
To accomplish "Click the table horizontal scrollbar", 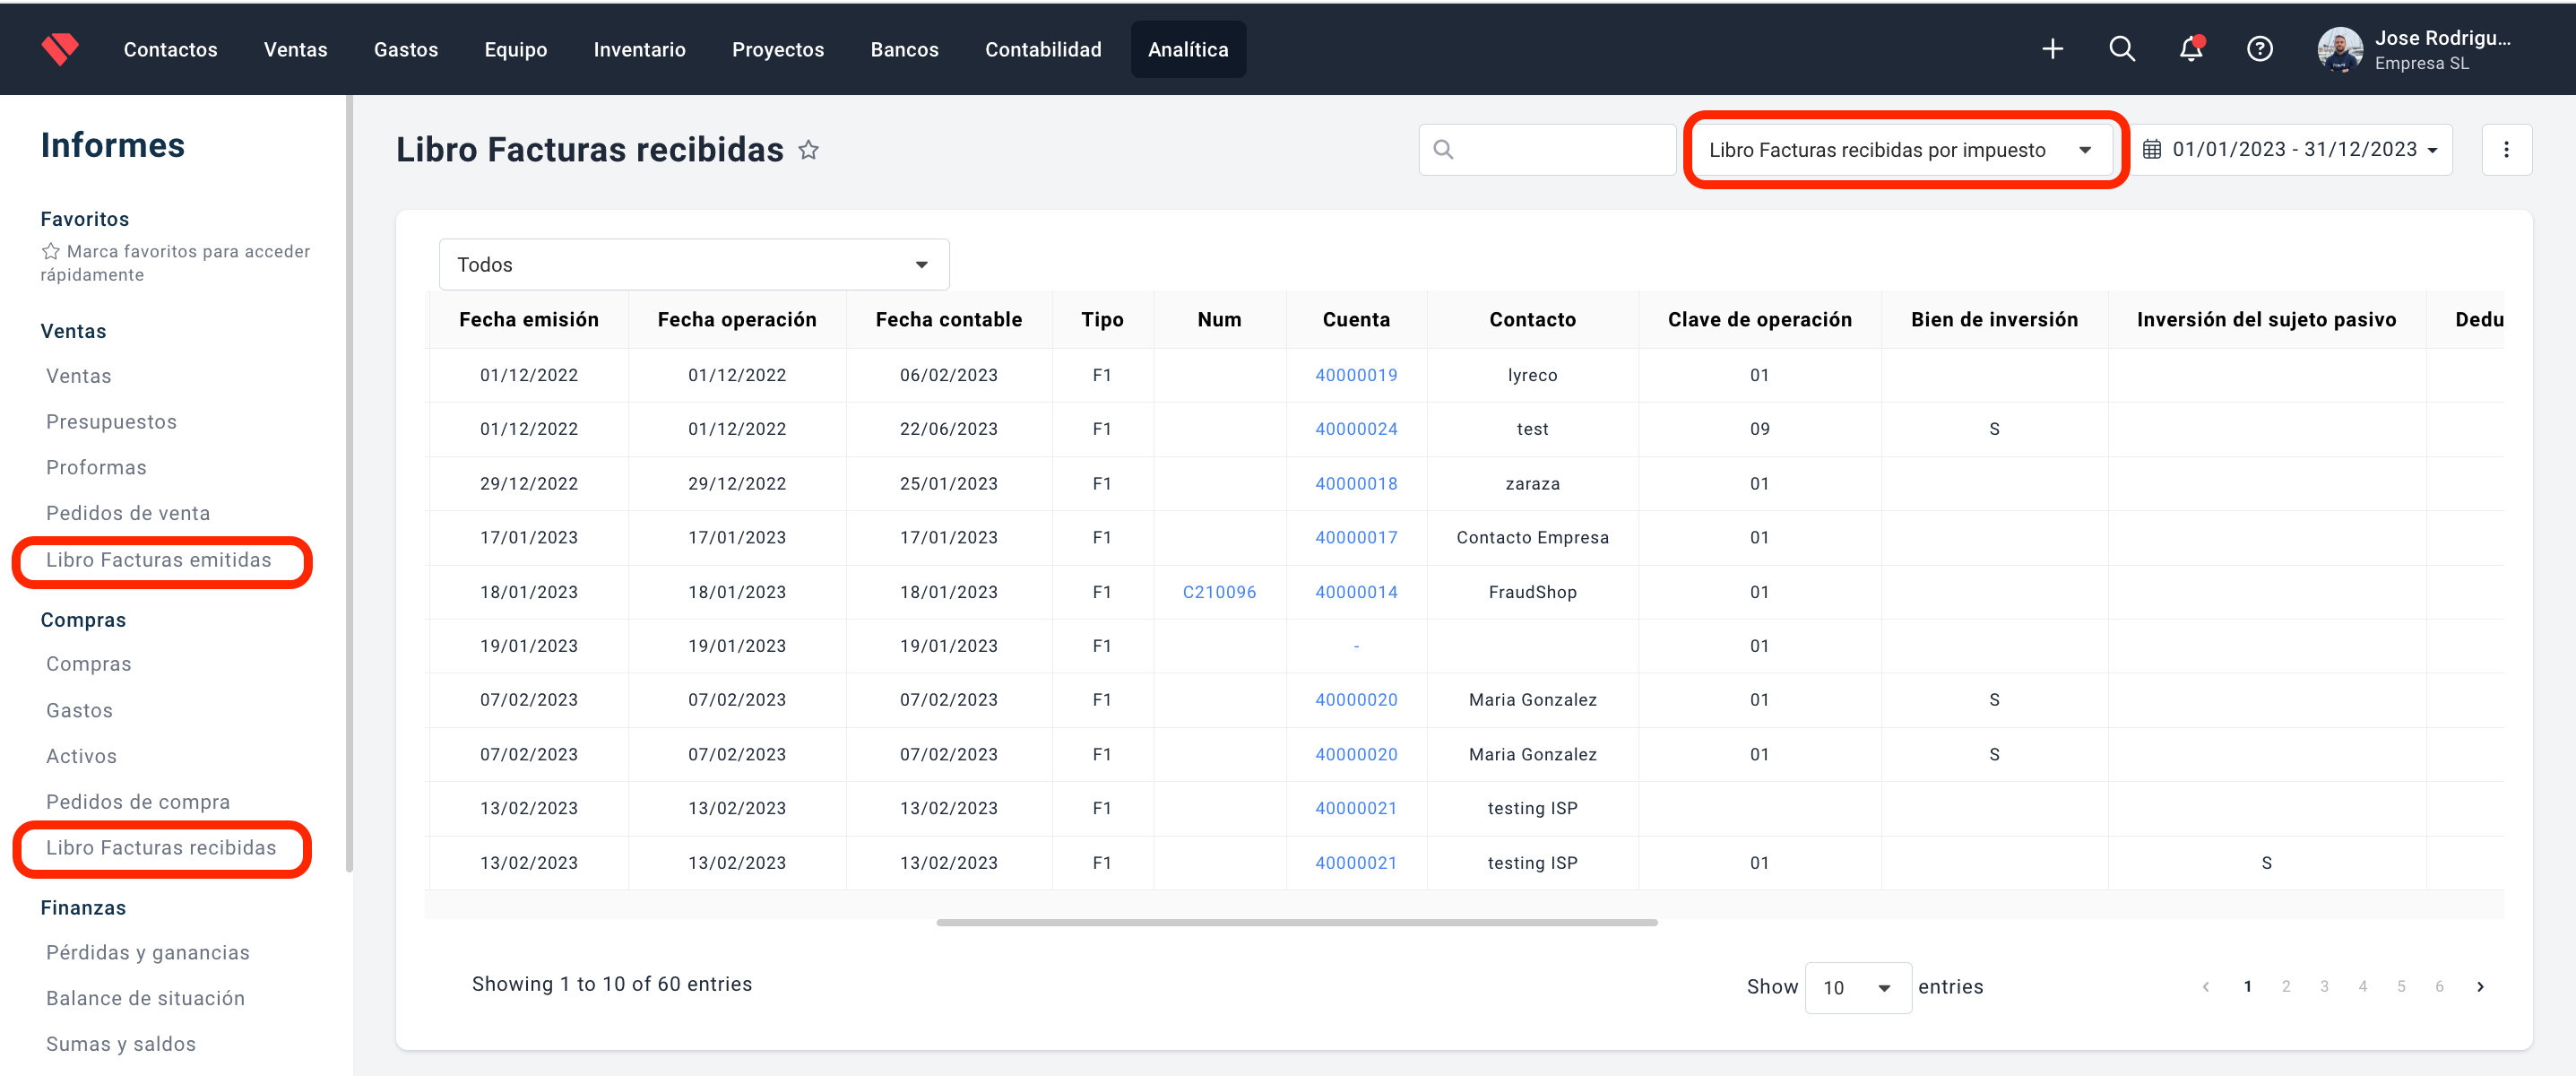I will (x=1297, y=922).
